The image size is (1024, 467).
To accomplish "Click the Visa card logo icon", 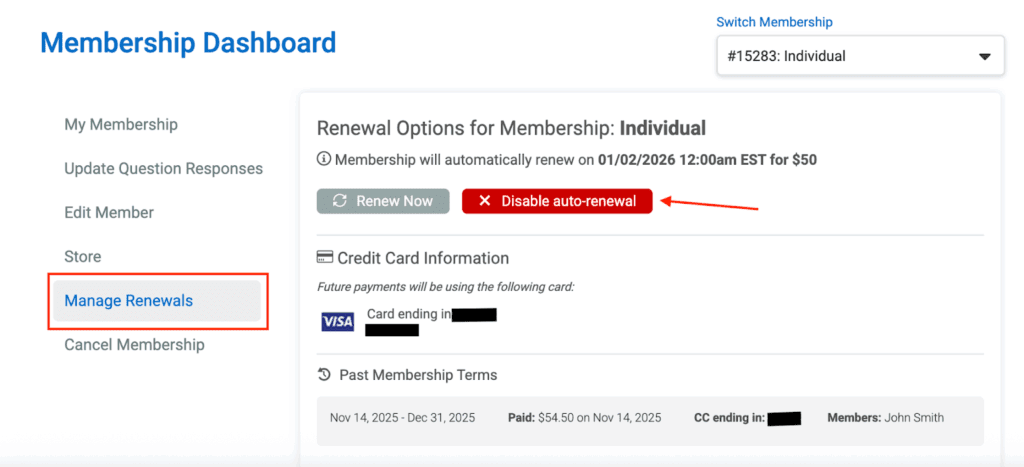I will point(337,322).
